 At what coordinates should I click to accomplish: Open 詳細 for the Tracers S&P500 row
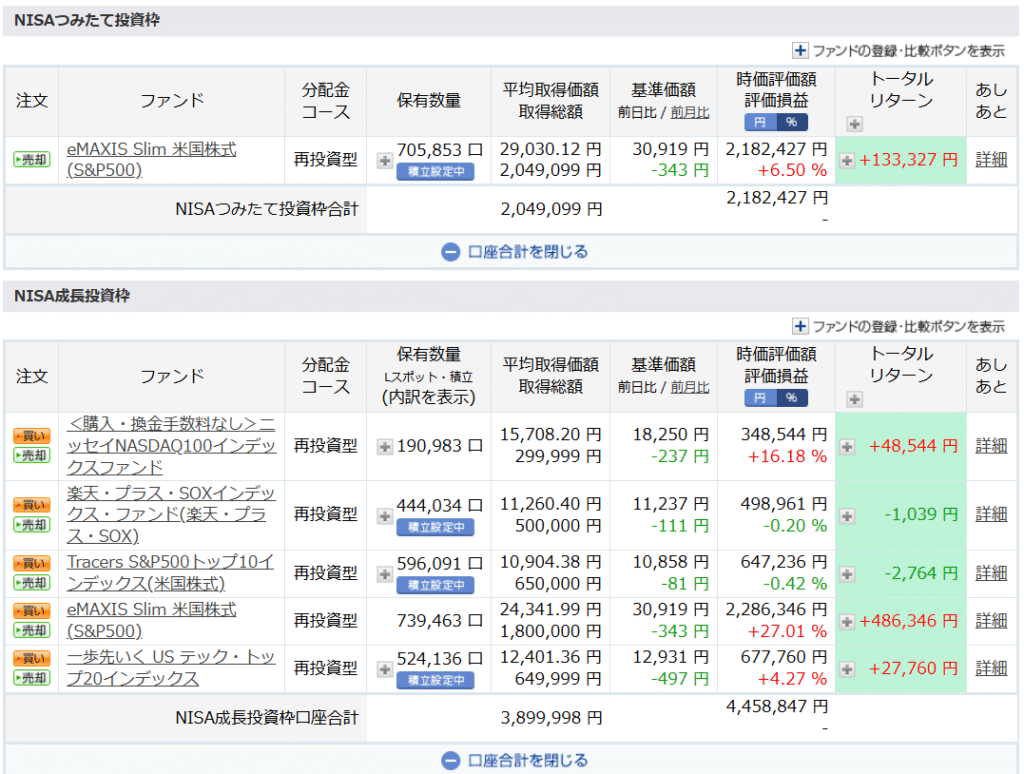tap(991, 573)
